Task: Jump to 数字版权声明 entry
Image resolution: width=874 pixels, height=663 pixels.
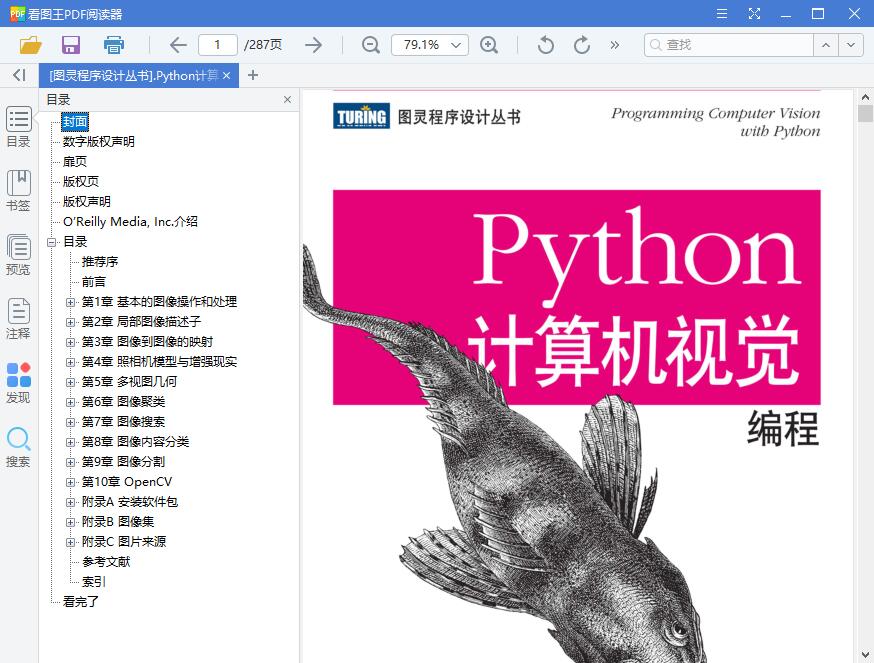Action: coord(99,142)
